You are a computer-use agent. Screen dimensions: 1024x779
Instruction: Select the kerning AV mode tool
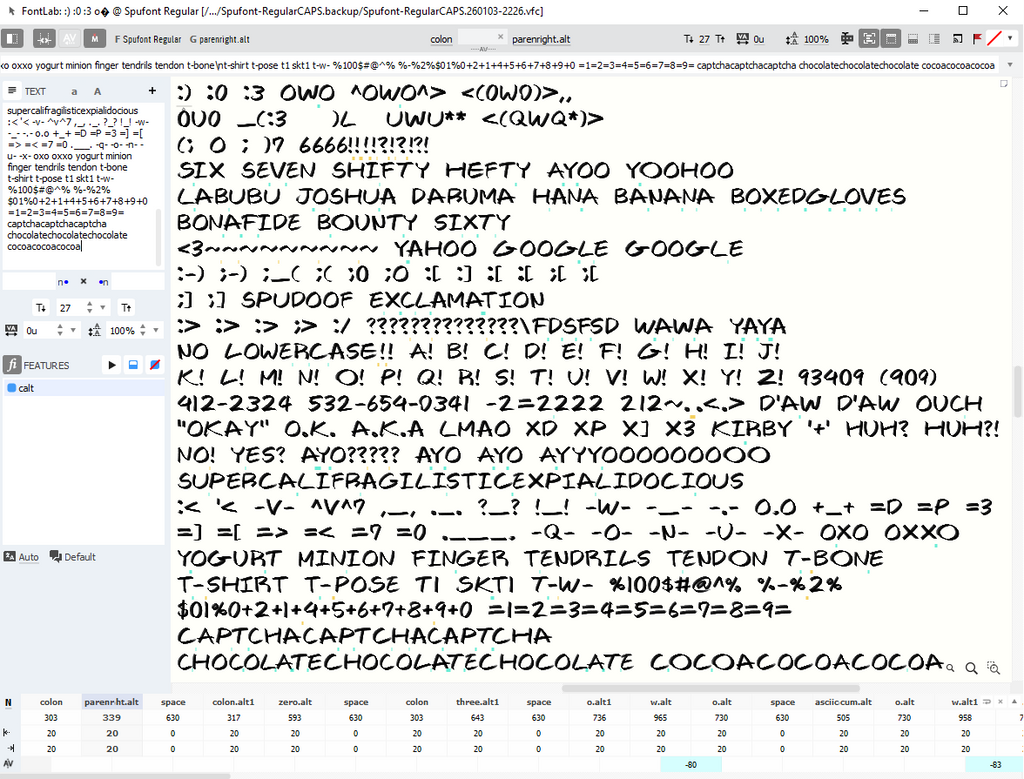[69, 39]
